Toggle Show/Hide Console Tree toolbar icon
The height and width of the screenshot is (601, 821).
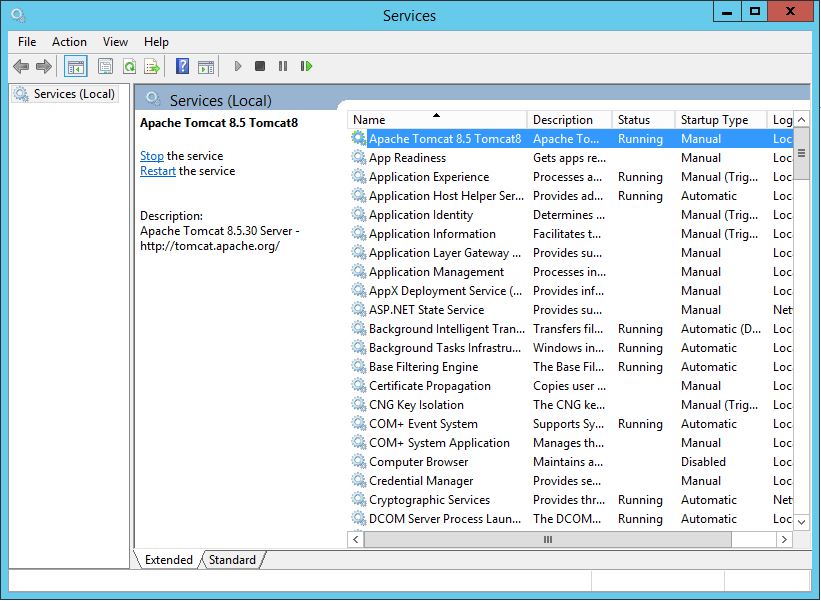(76, 66)
